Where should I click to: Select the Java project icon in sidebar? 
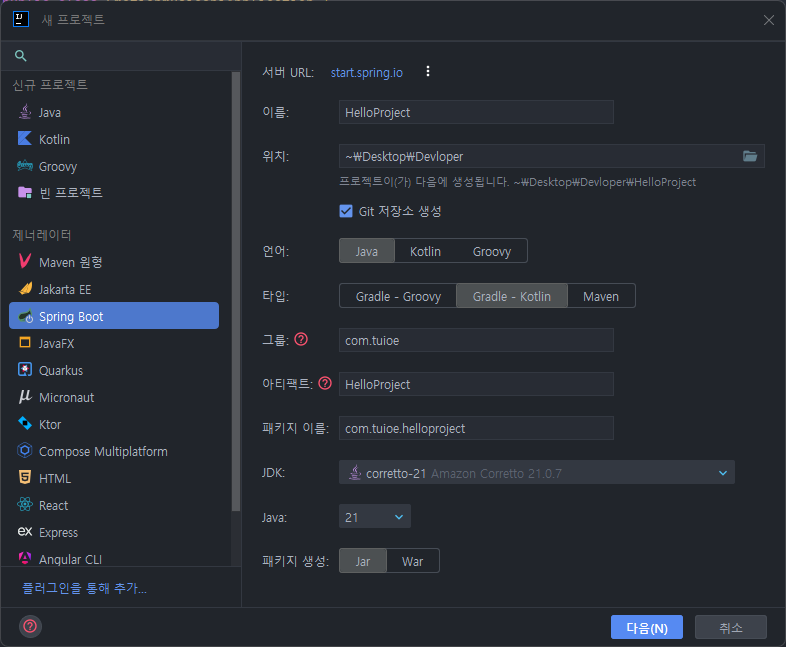coord(25,112)
